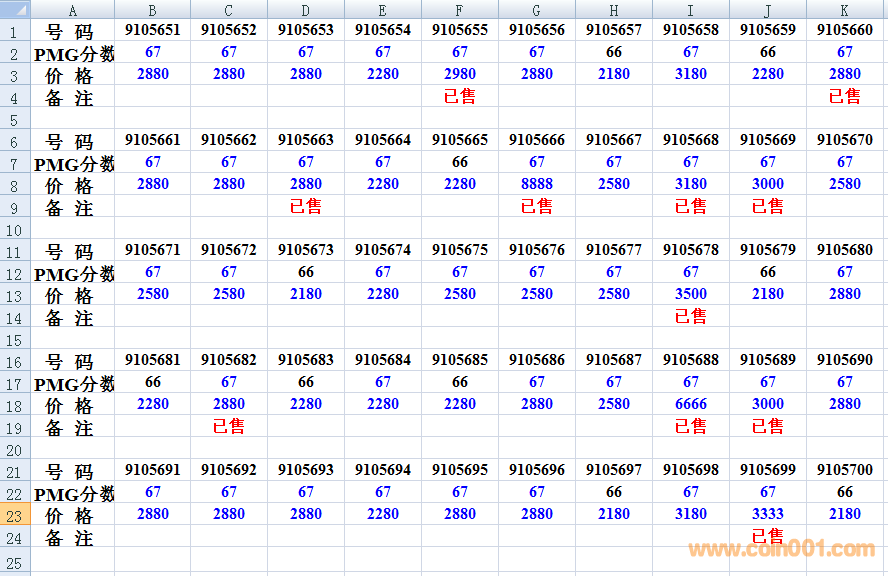Click the 已售 cell in row 19 below price 6666

click(x=691, y=426)
